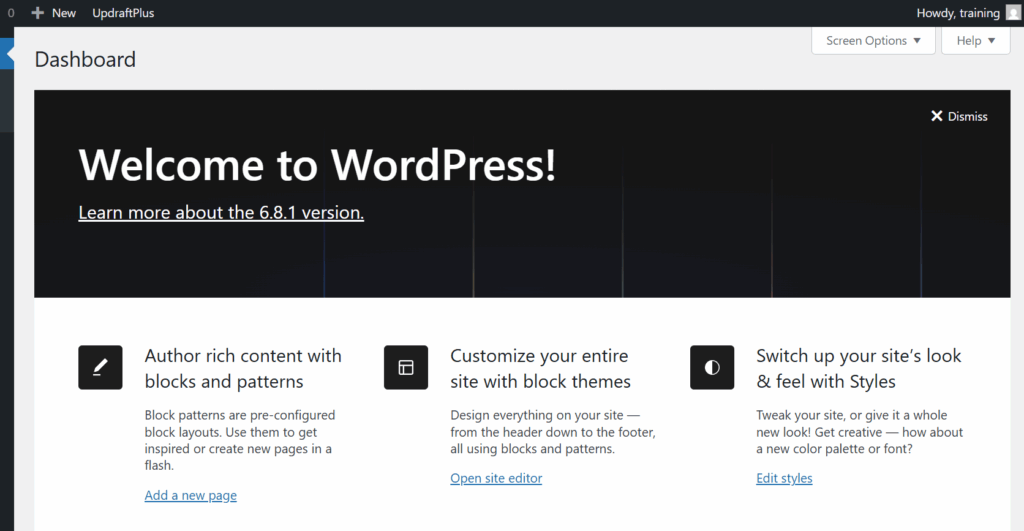Image resolution: width=1024 pixels, height=531 pixels.
Task: Click the Welcome to WordPress! heading
Action: (x=317, y=165)
